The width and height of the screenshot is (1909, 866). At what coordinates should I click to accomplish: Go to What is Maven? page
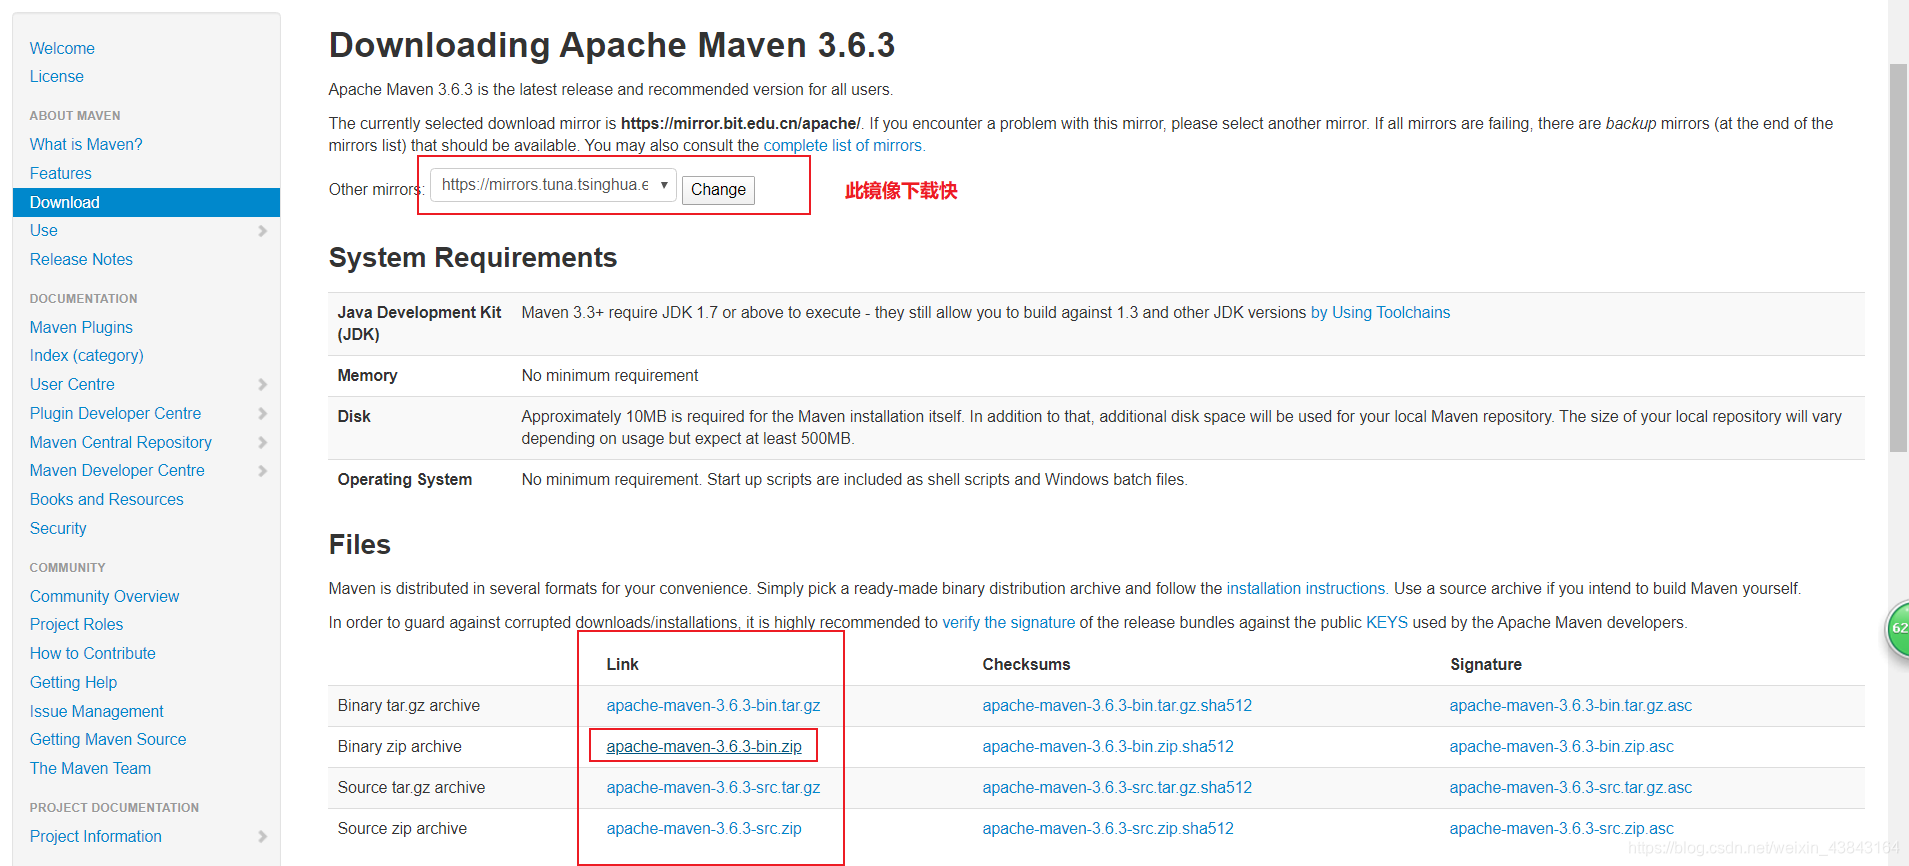(86, 144)
